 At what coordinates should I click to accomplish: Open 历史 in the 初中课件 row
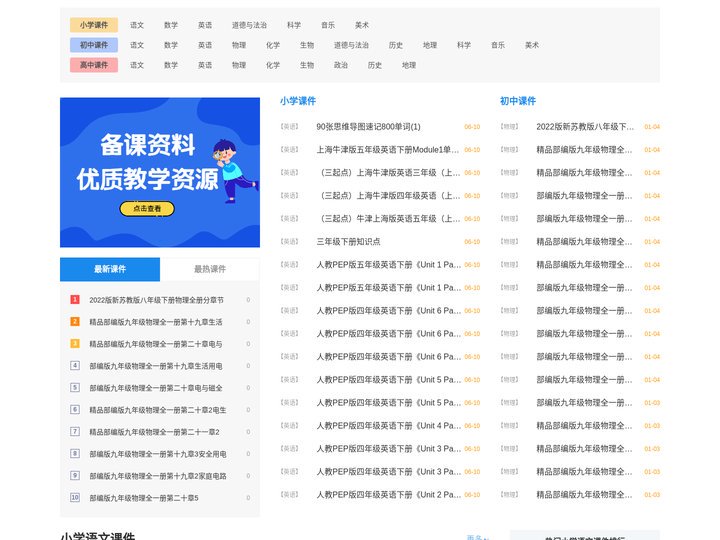pos(396,45)
